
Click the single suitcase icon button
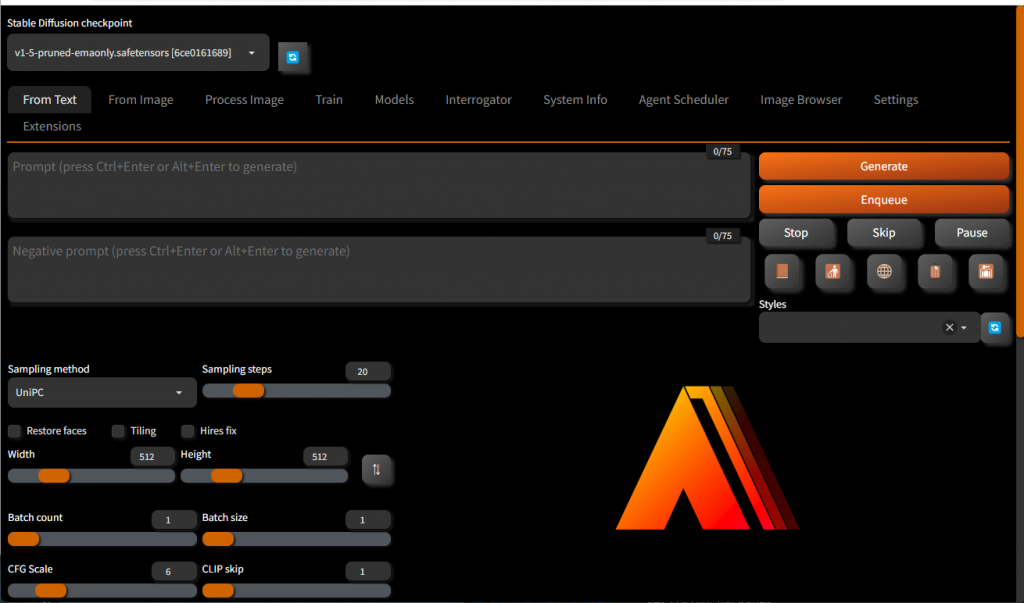tap(935, 271)
